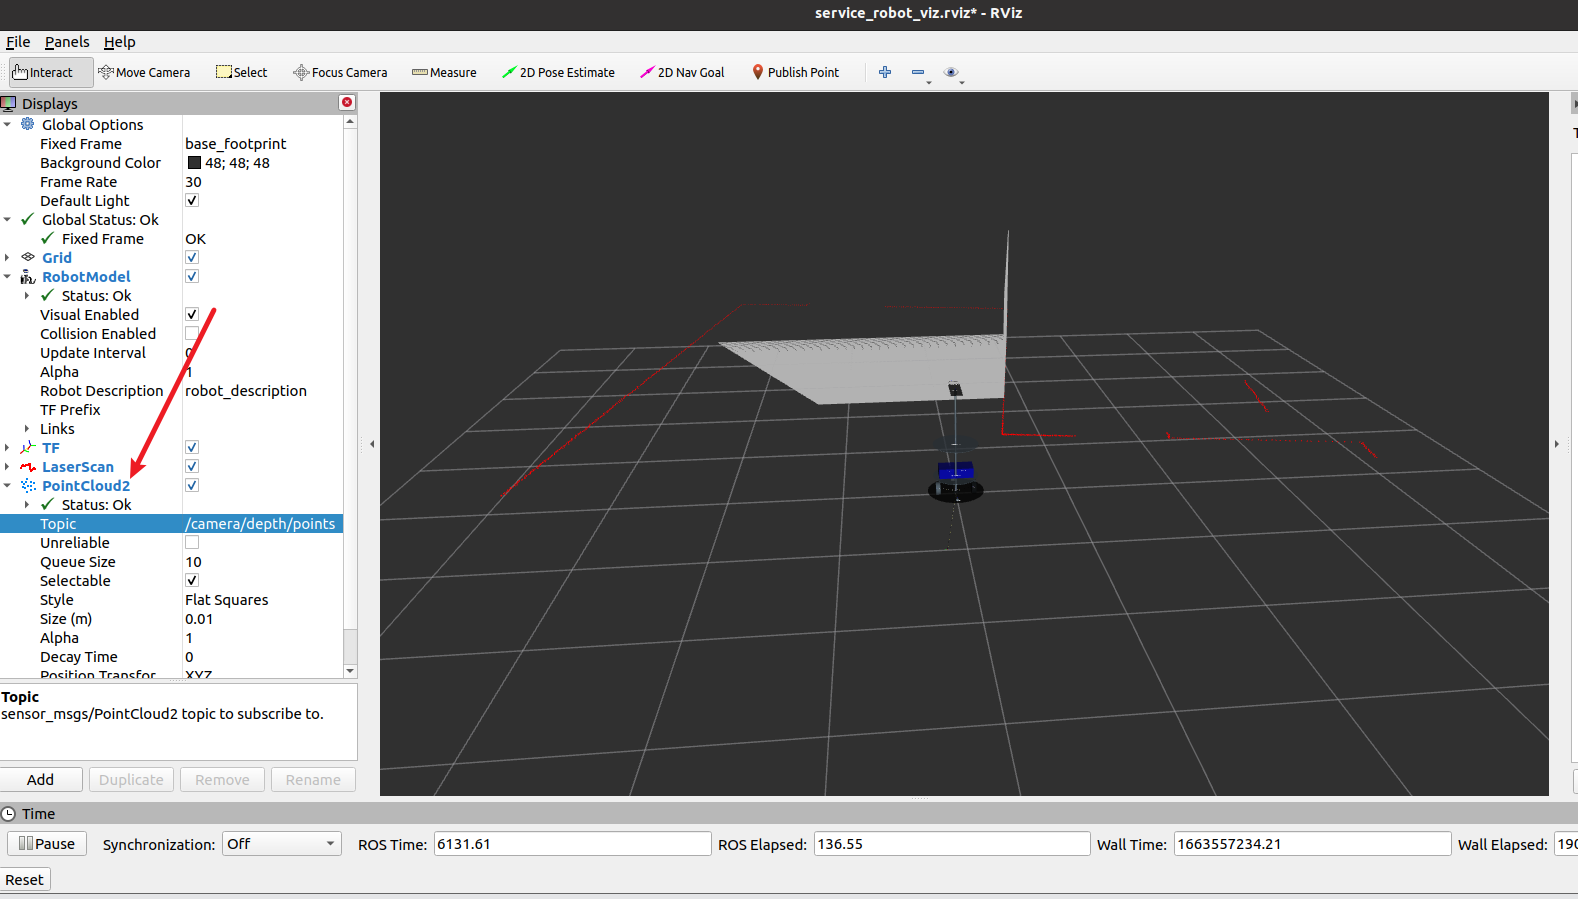This screenshot has width=1578, height=899.
Task: Pick the Measure tool
Action: (444, 72)
